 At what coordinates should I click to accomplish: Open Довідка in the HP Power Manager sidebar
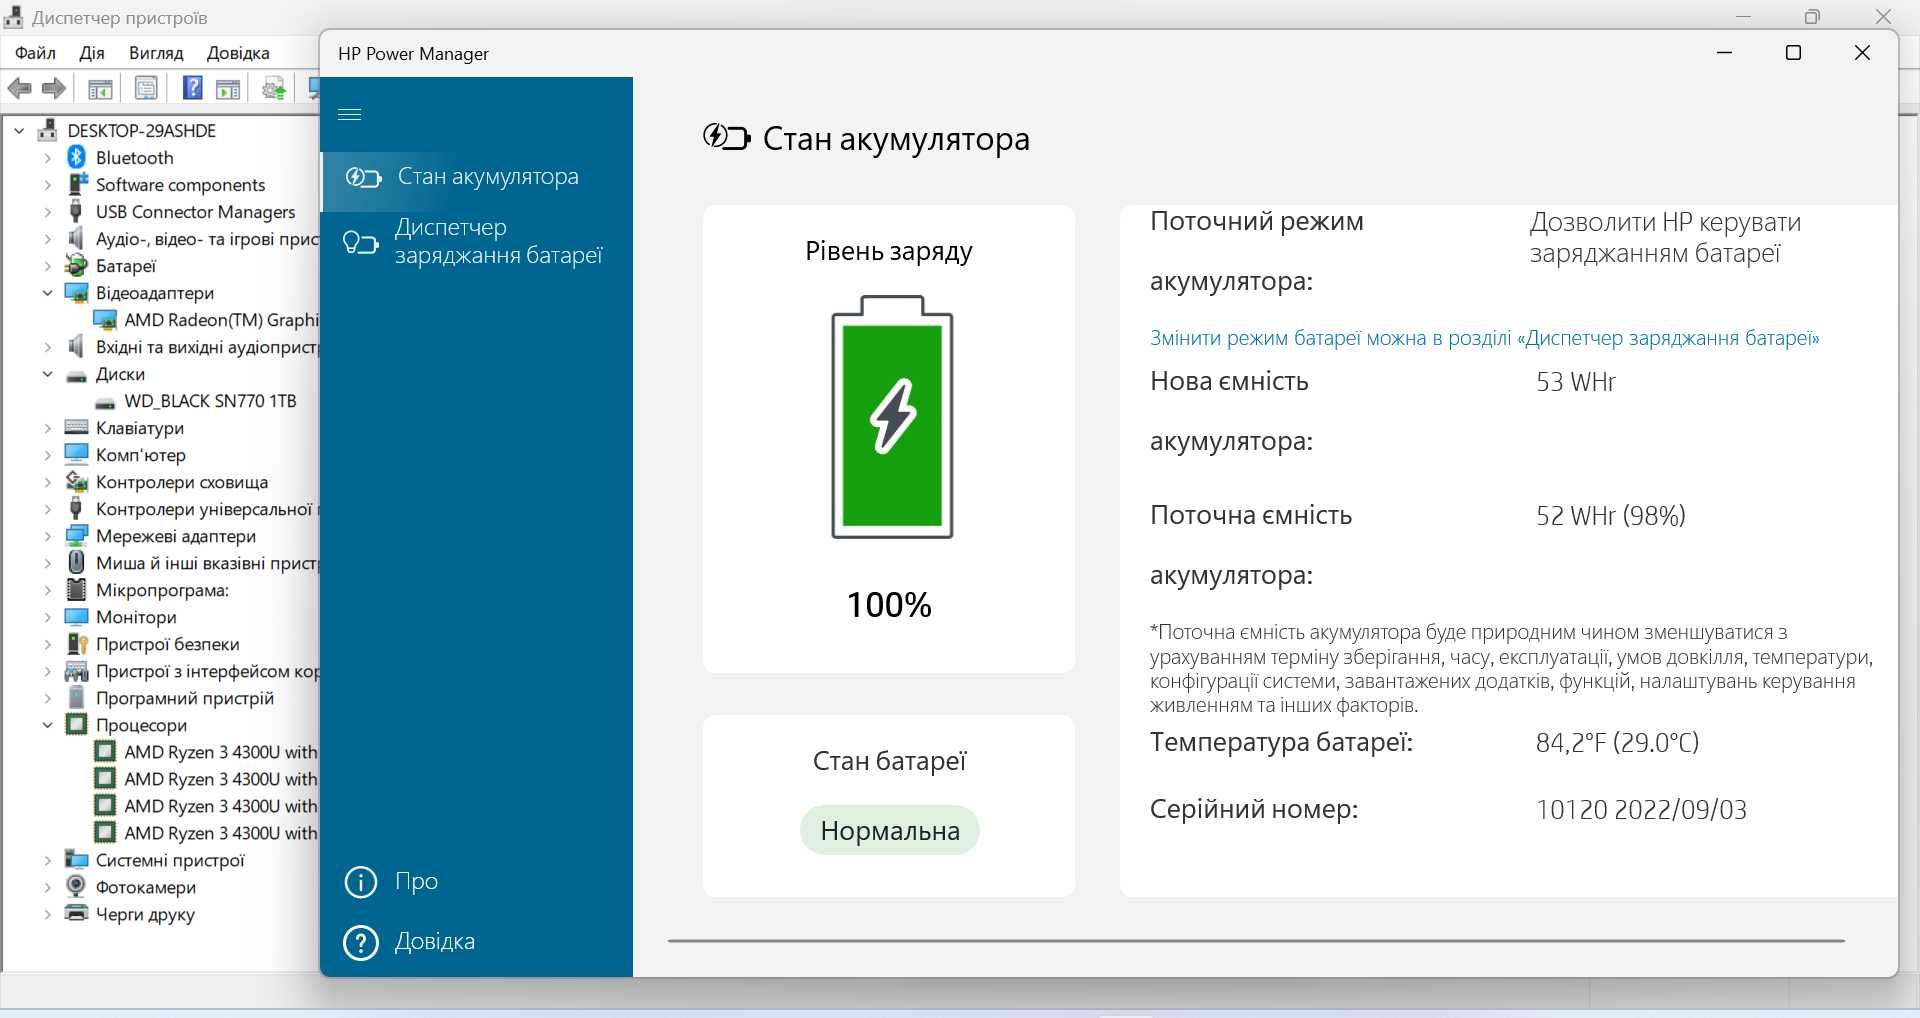click(x=434, y=942)
